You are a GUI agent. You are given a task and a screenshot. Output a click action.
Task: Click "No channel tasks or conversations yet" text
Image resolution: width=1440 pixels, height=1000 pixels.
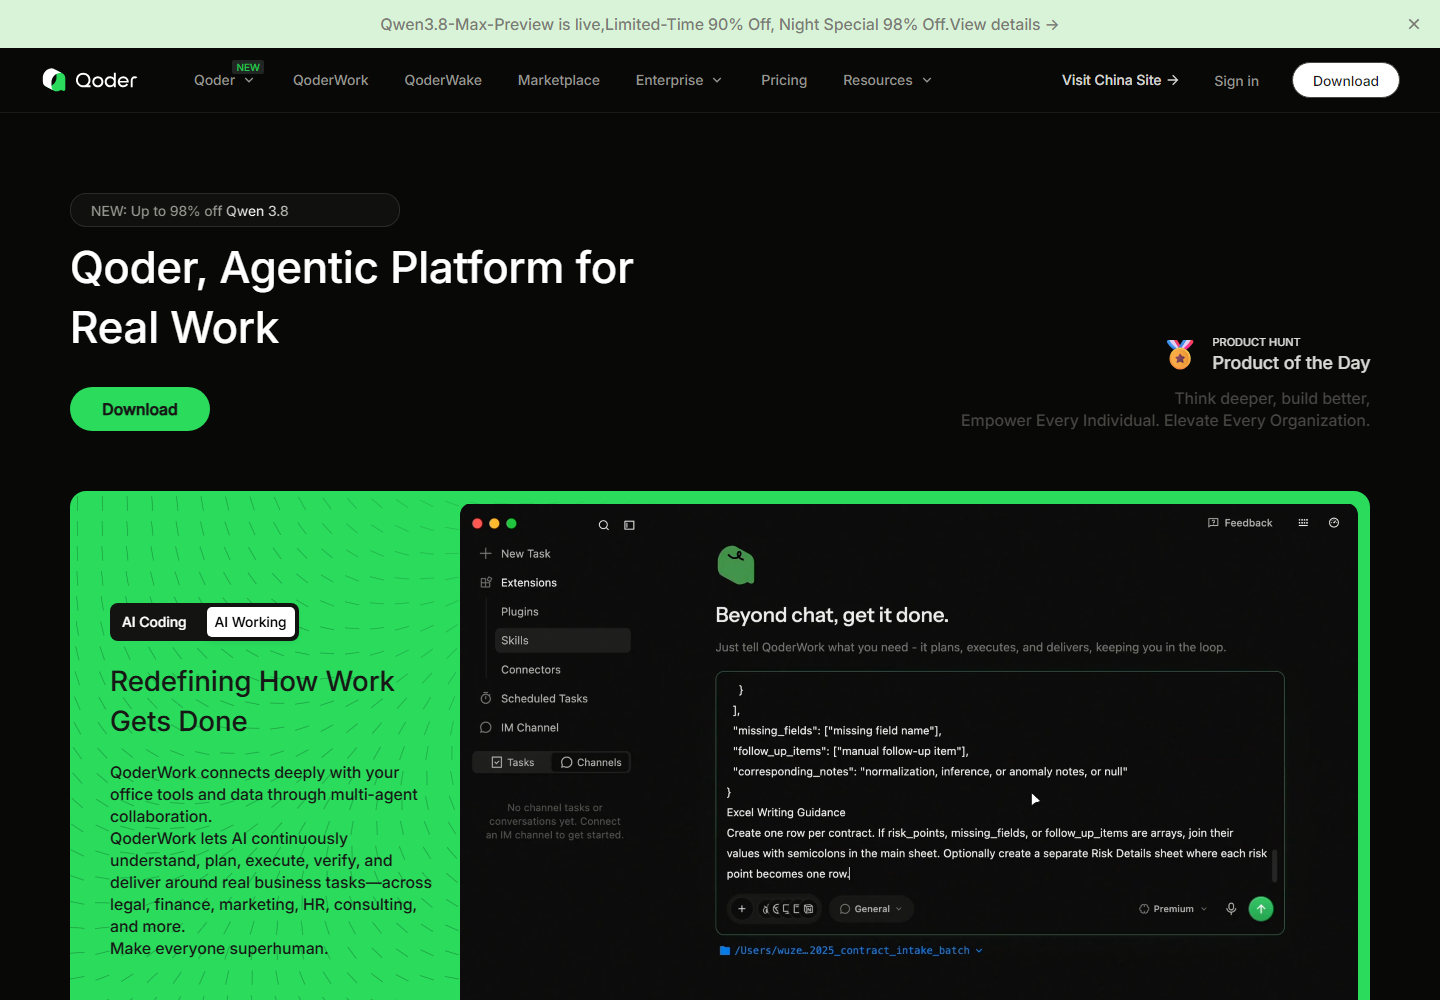[x=555, y=821]
